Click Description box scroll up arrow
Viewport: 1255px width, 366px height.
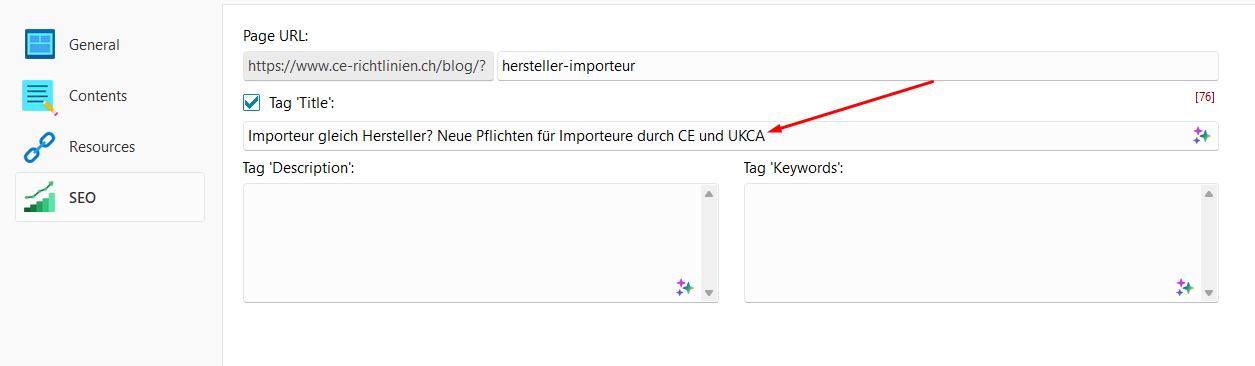tap(709, 194)
